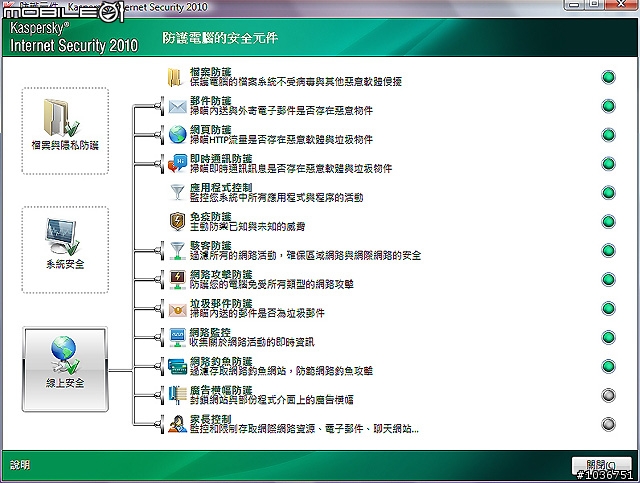The image size is (640, 483).
Task: Open the 家長控制 title link
Action: (x=211, y=419)
